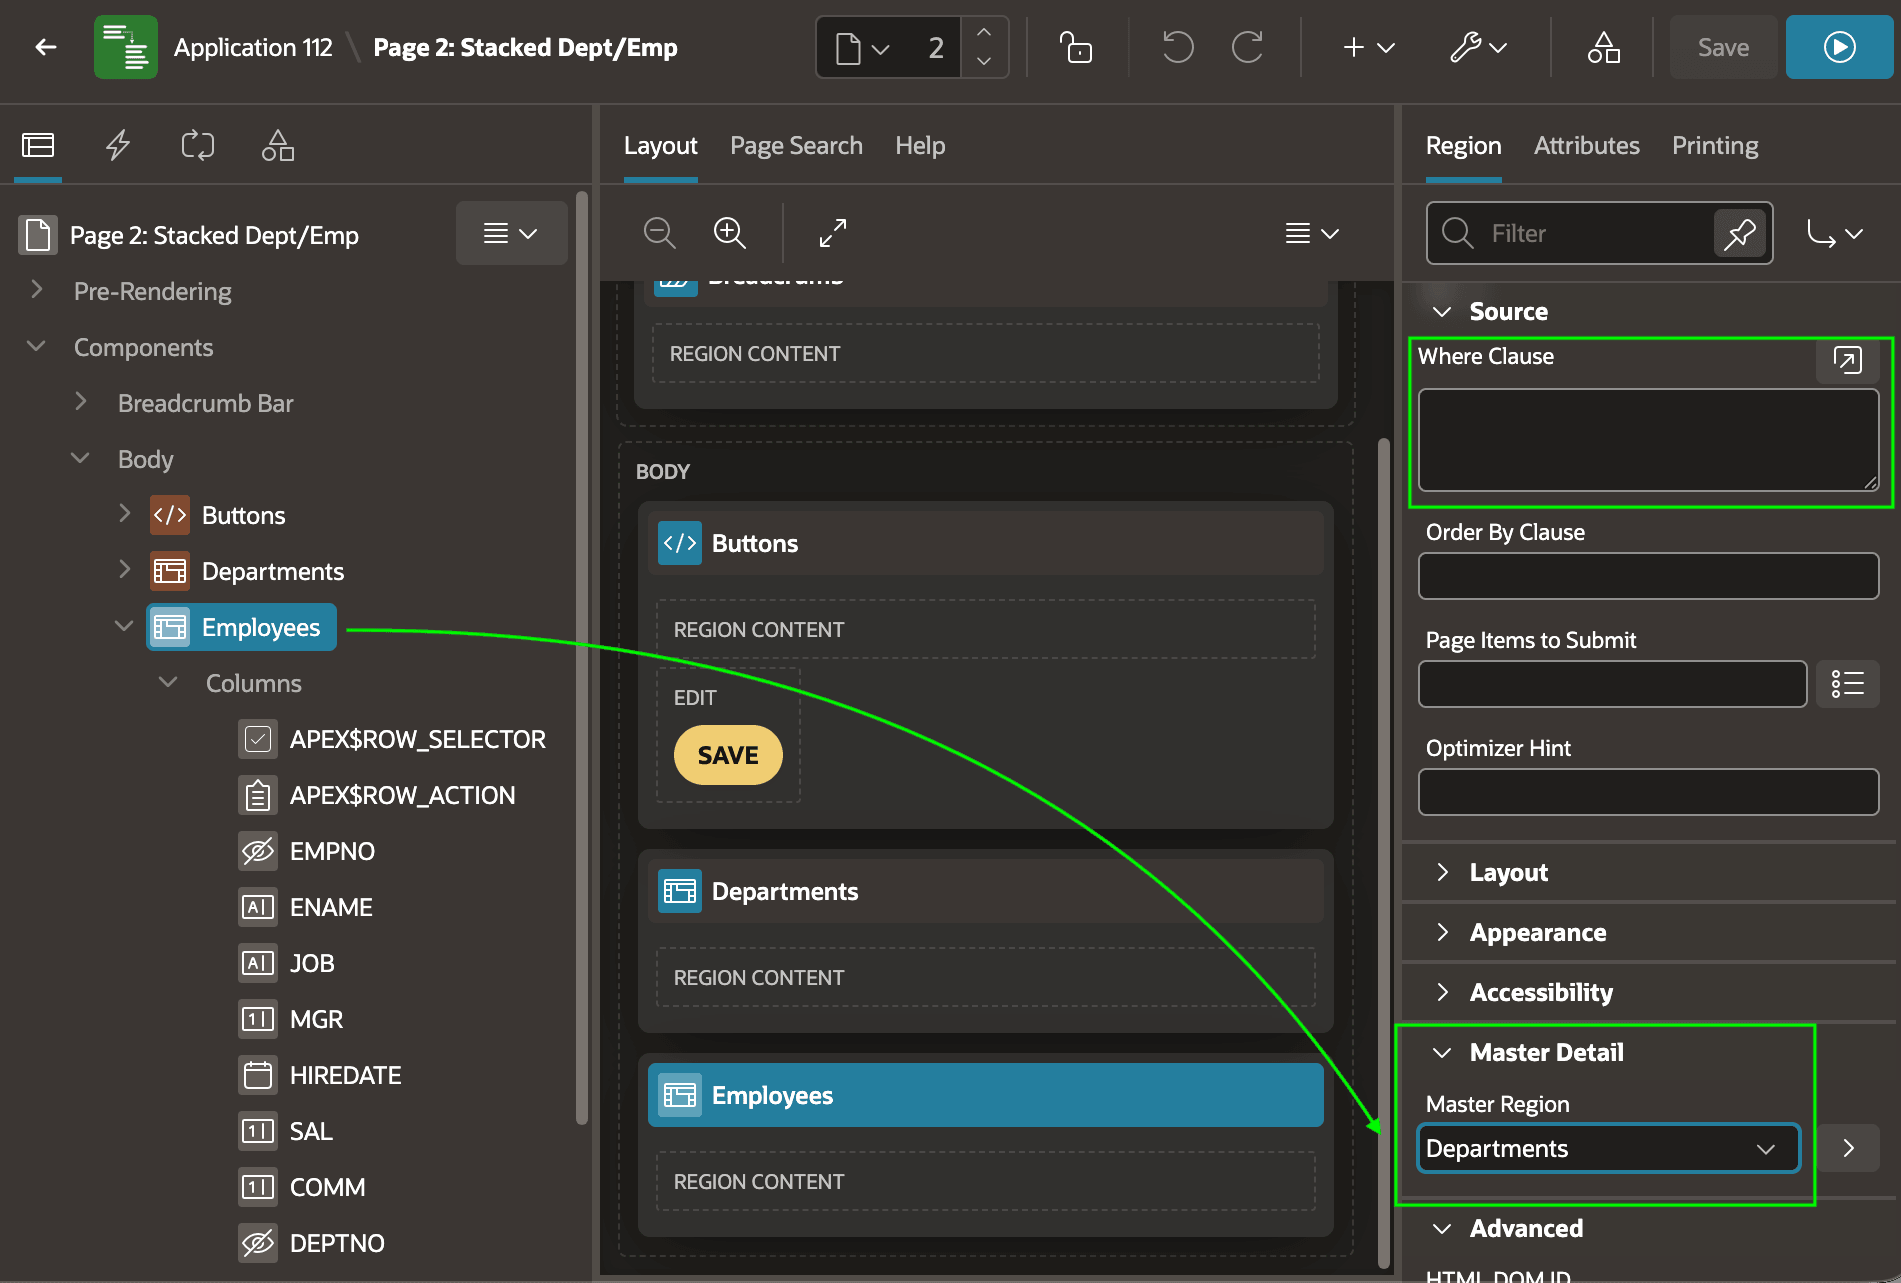Expand layout with the maximize arrows icon
The width and height of the screenshot is (1901, 1283).
point(832,233)
